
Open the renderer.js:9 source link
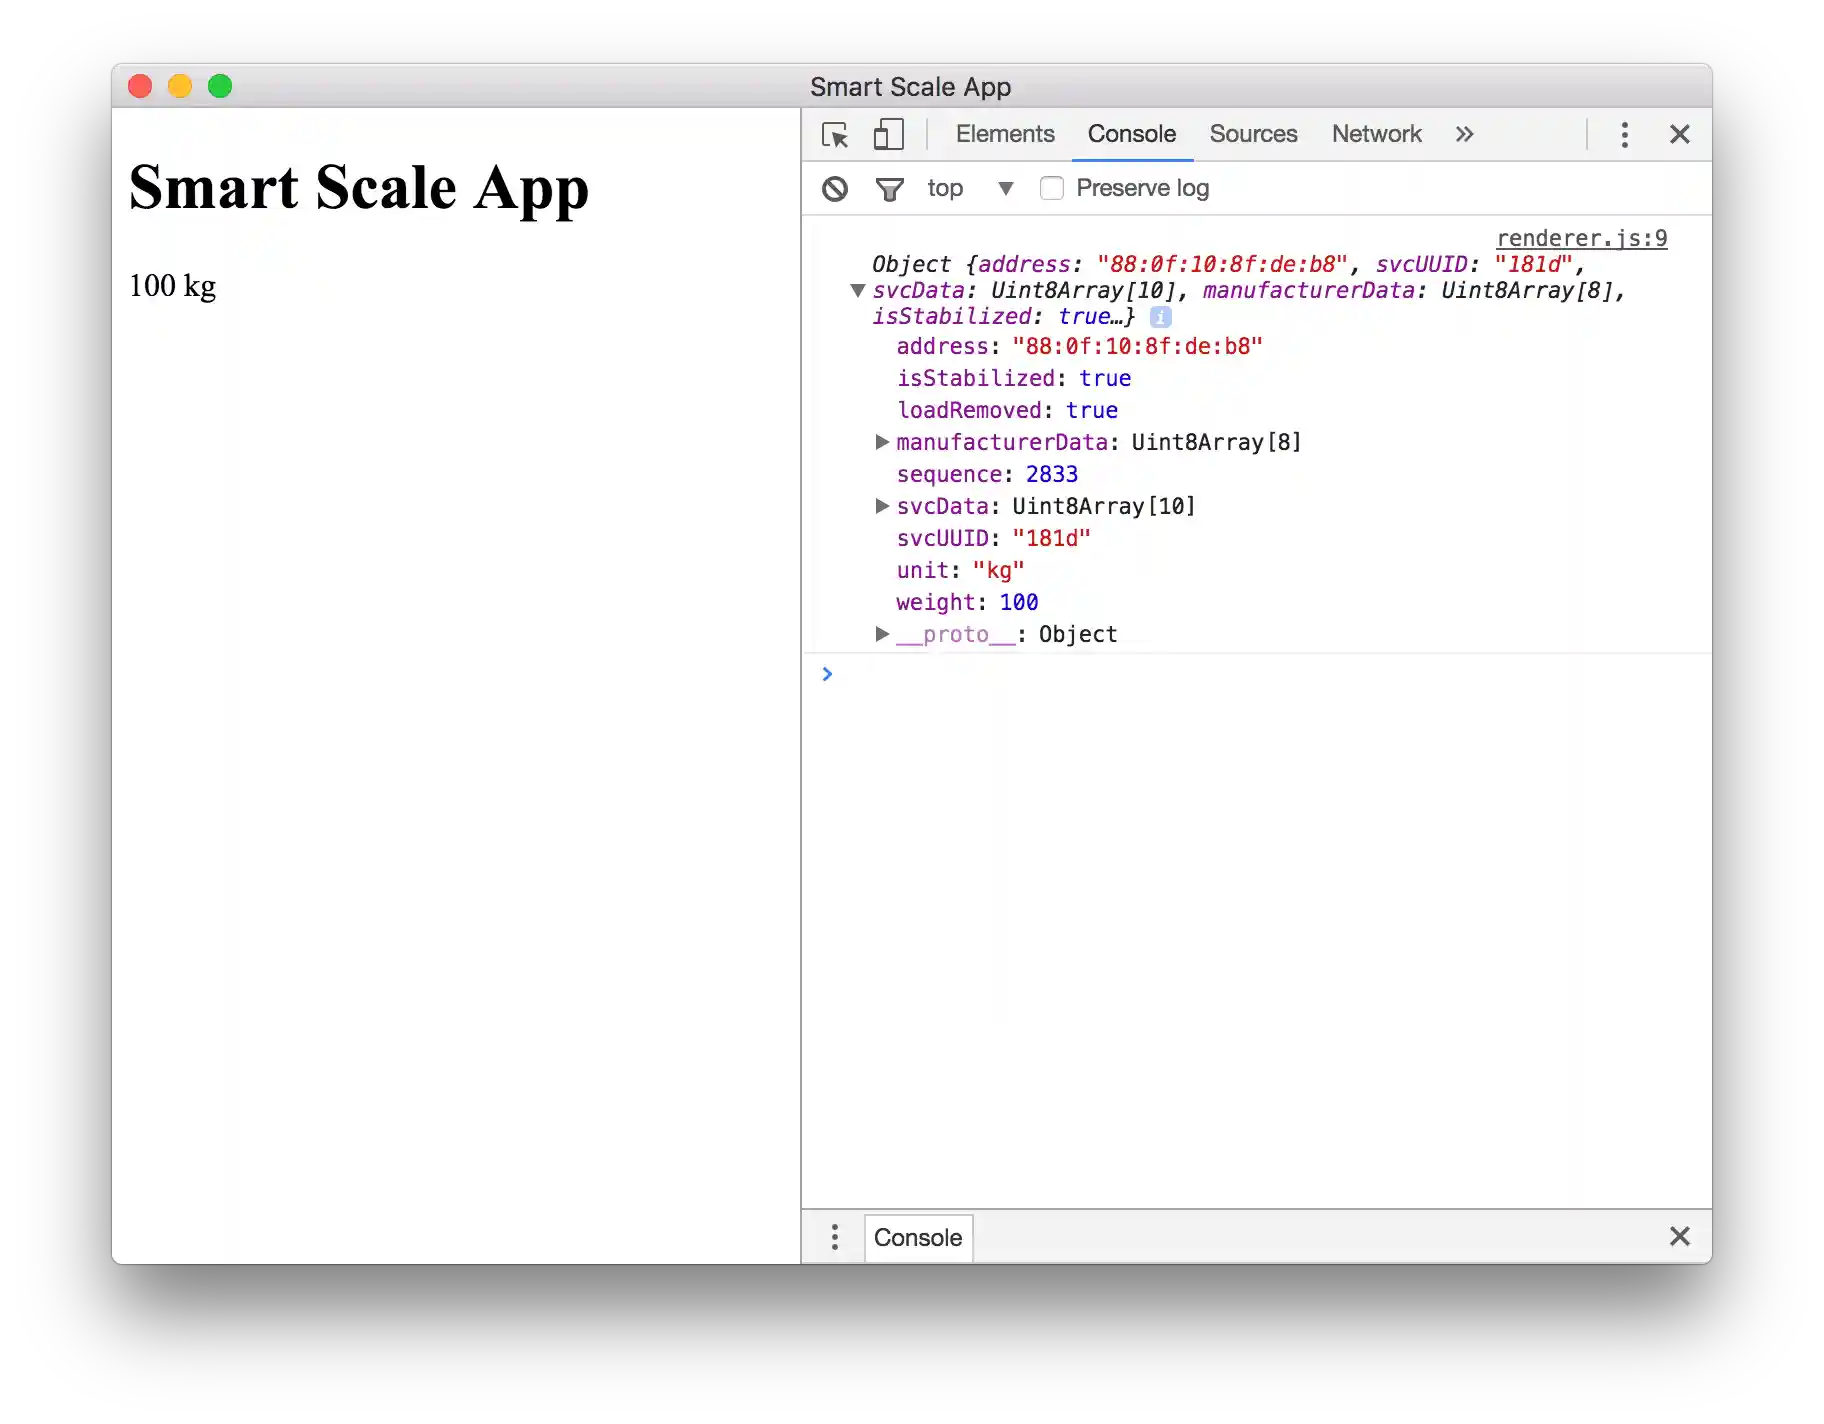click(1581, 238)
